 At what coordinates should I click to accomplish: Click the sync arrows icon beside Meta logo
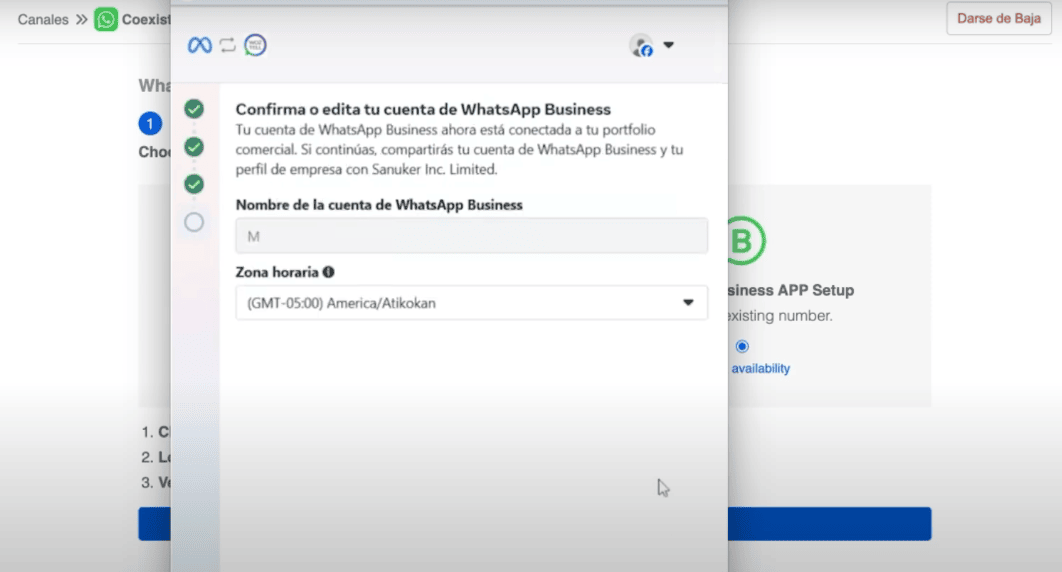coord(228,45)
